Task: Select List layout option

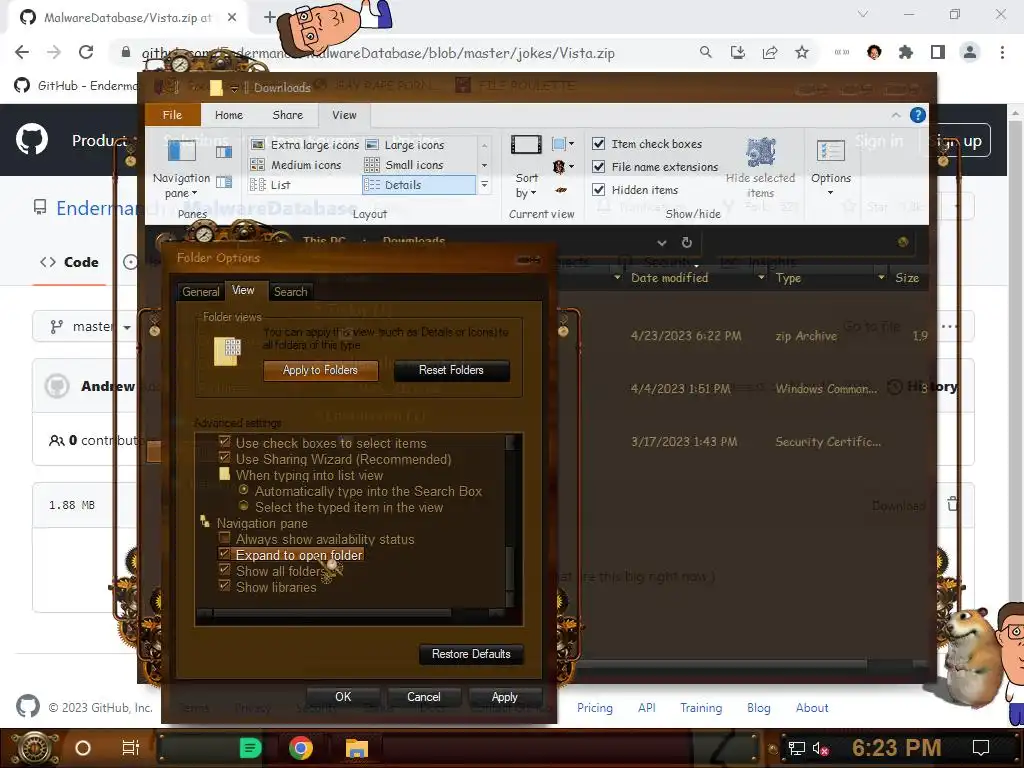Action: 270,185
